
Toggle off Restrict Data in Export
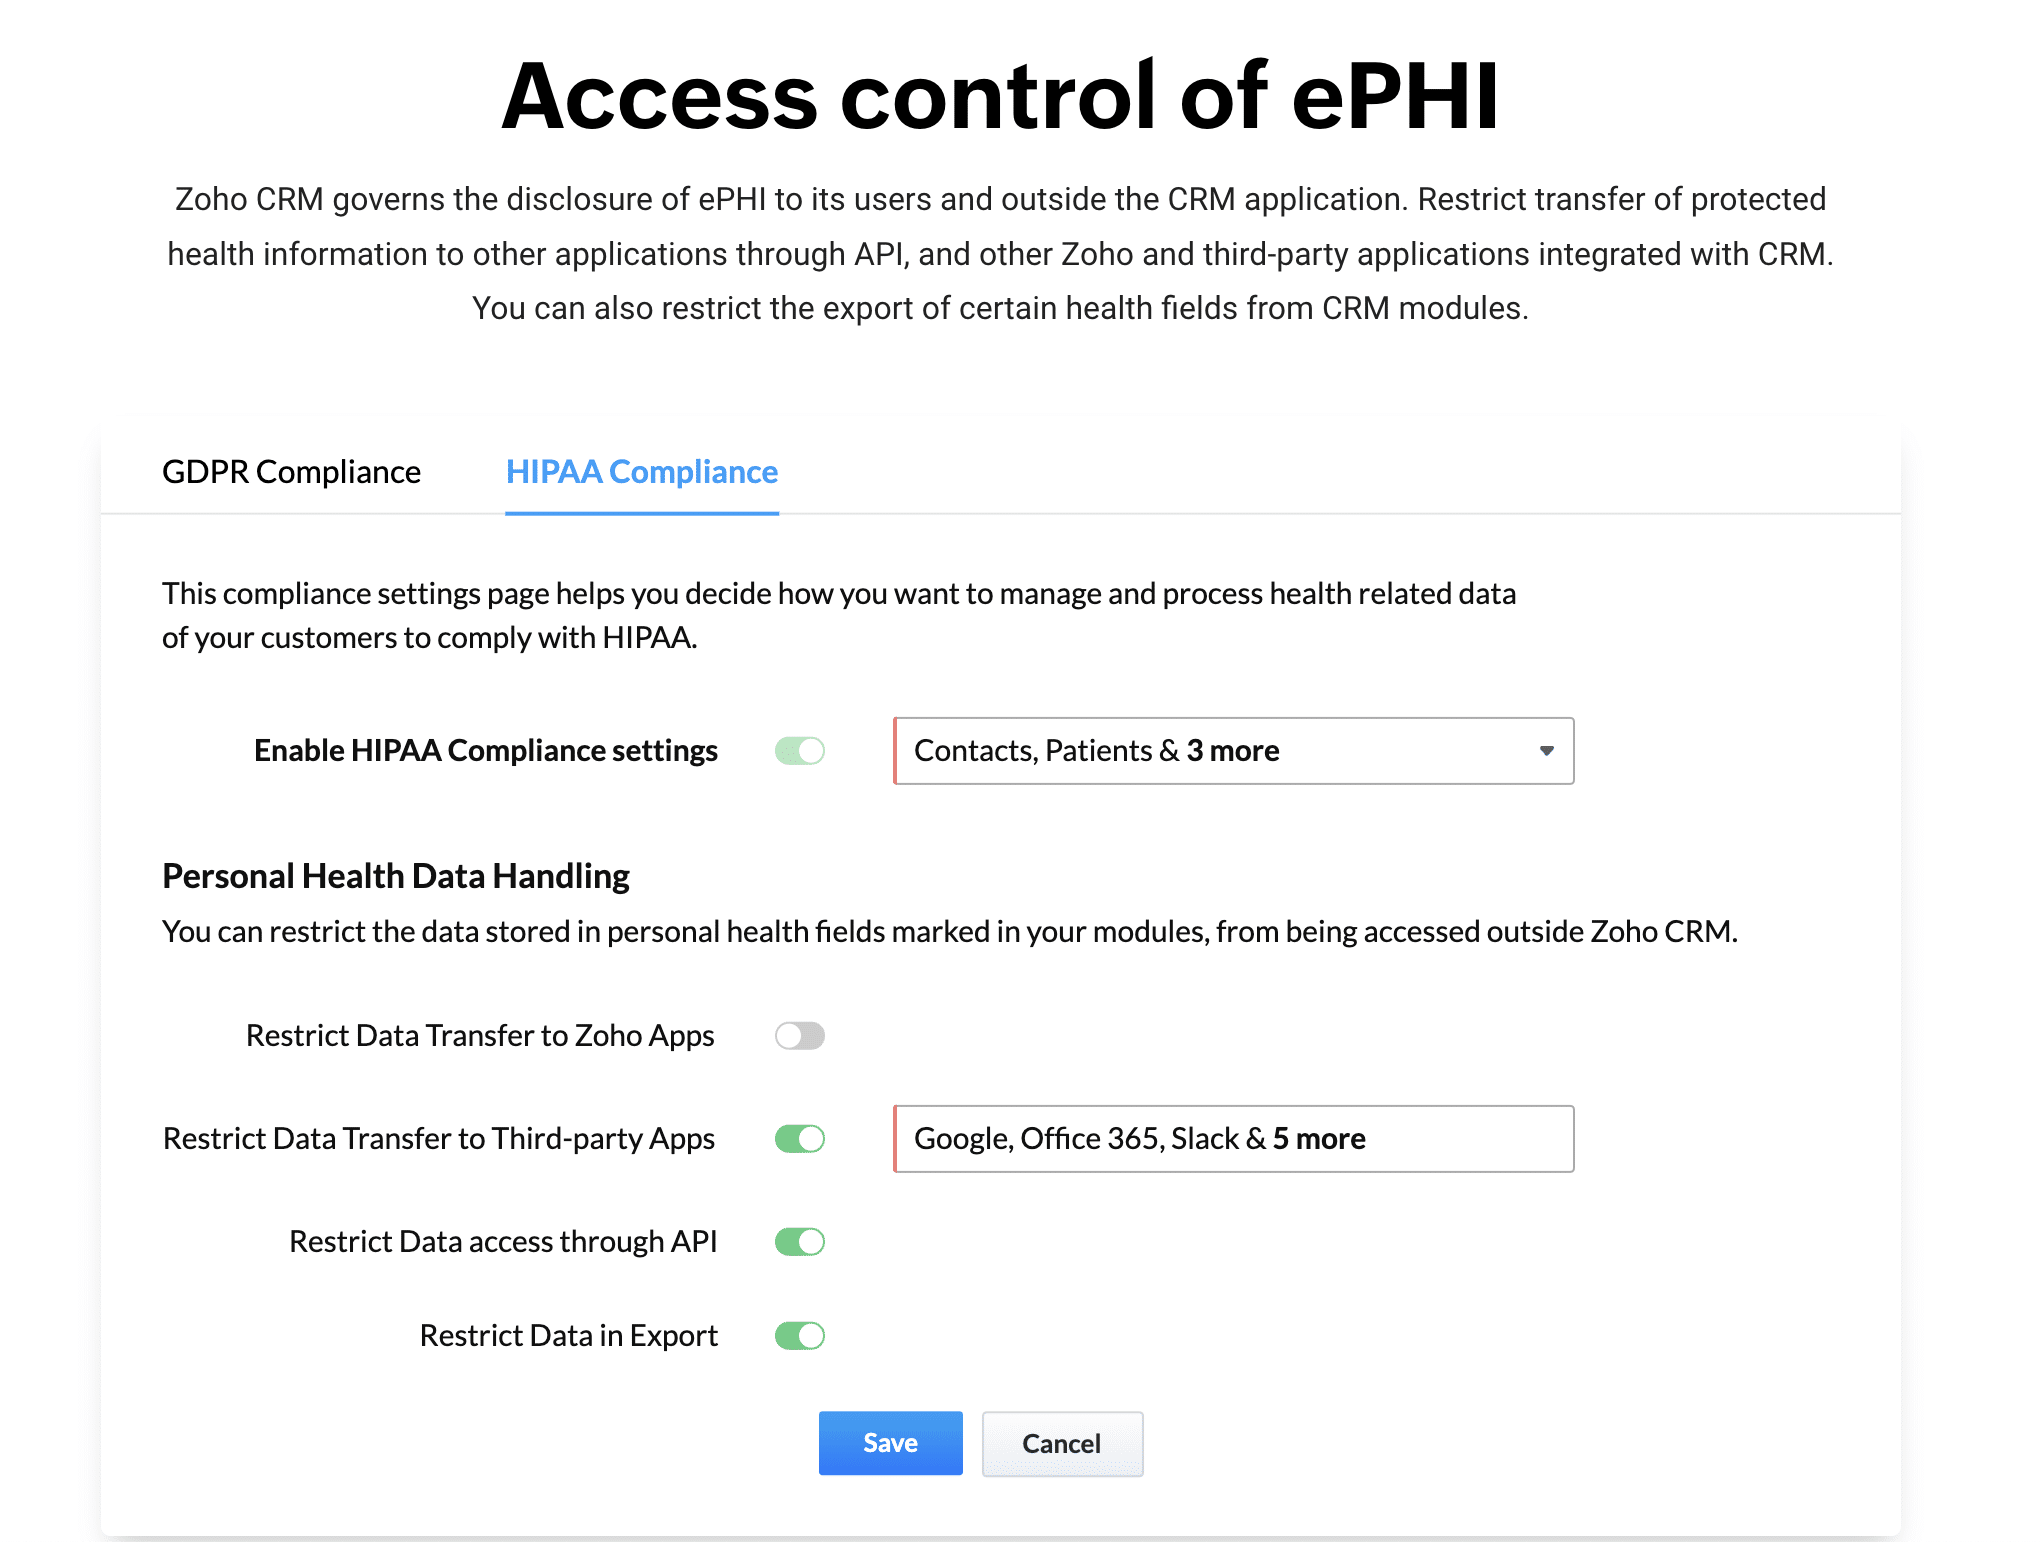click(x=799, y=1335)
